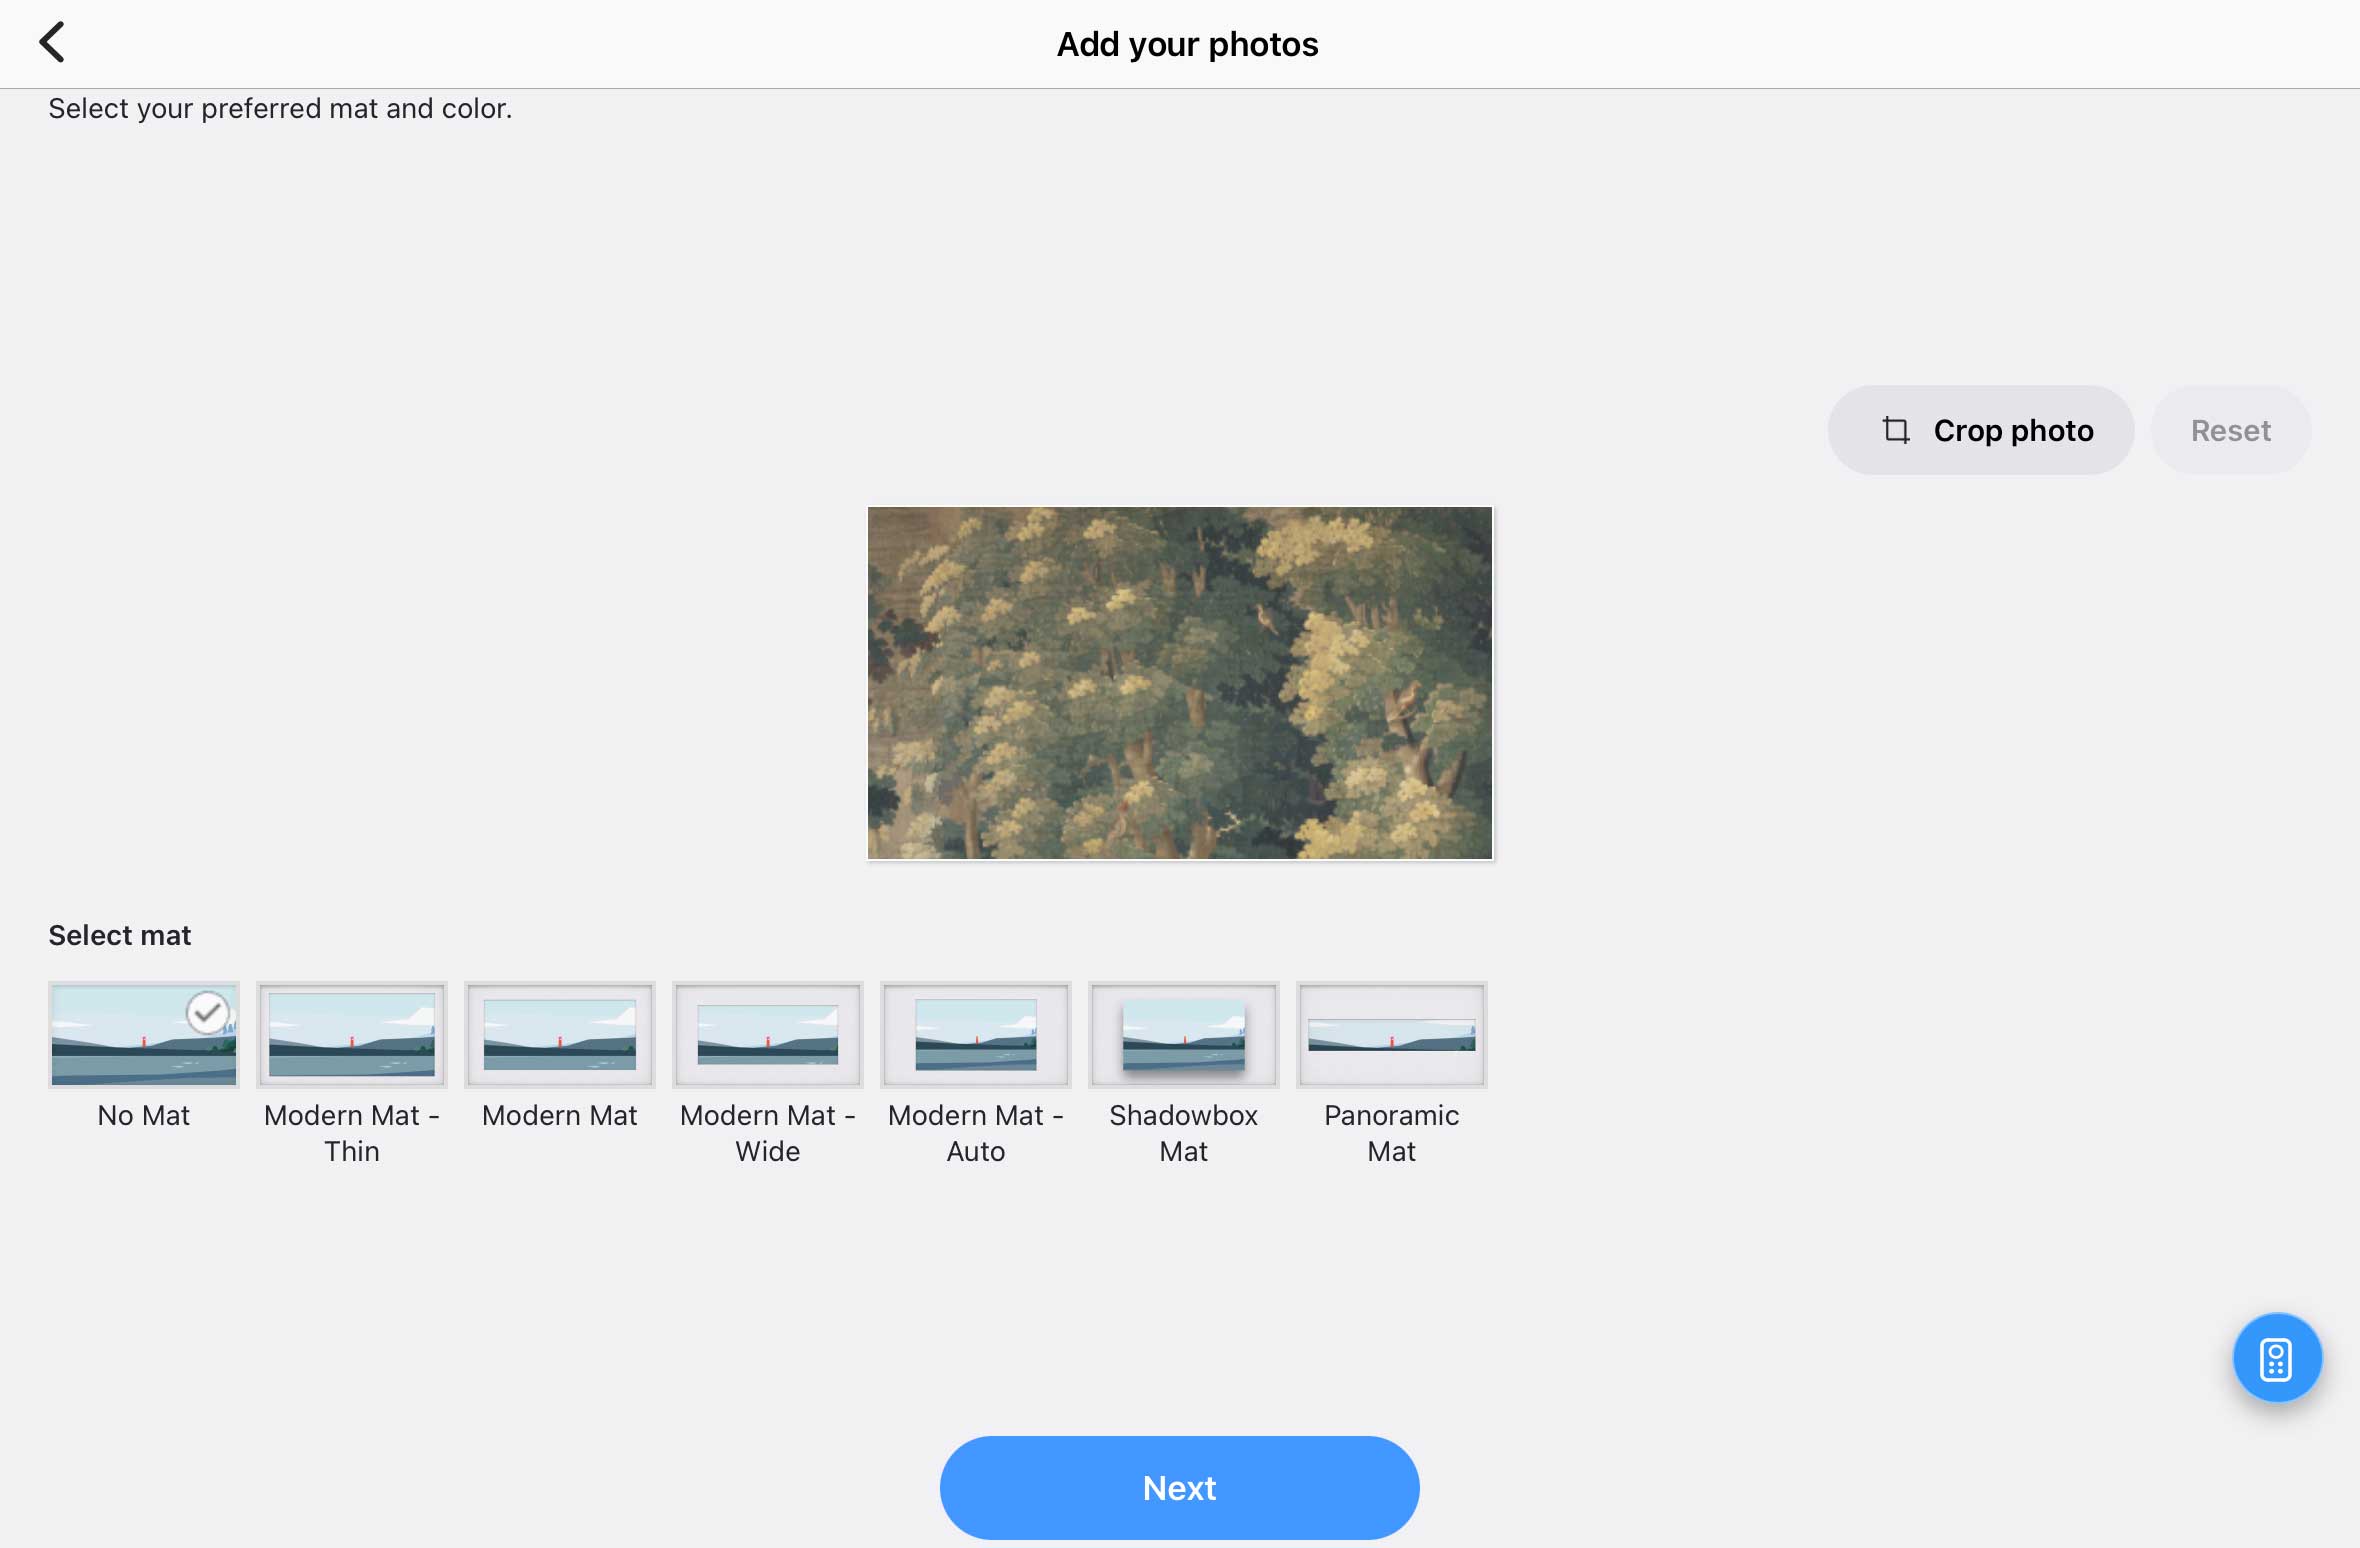Click the Panoramic Mat text label
The image size is (2360, 1548).
coord(1392,1133)
